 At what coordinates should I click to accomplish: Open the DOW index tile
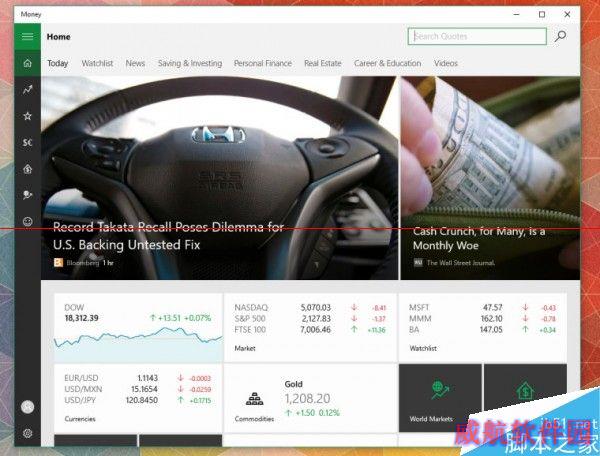point(138,328)
